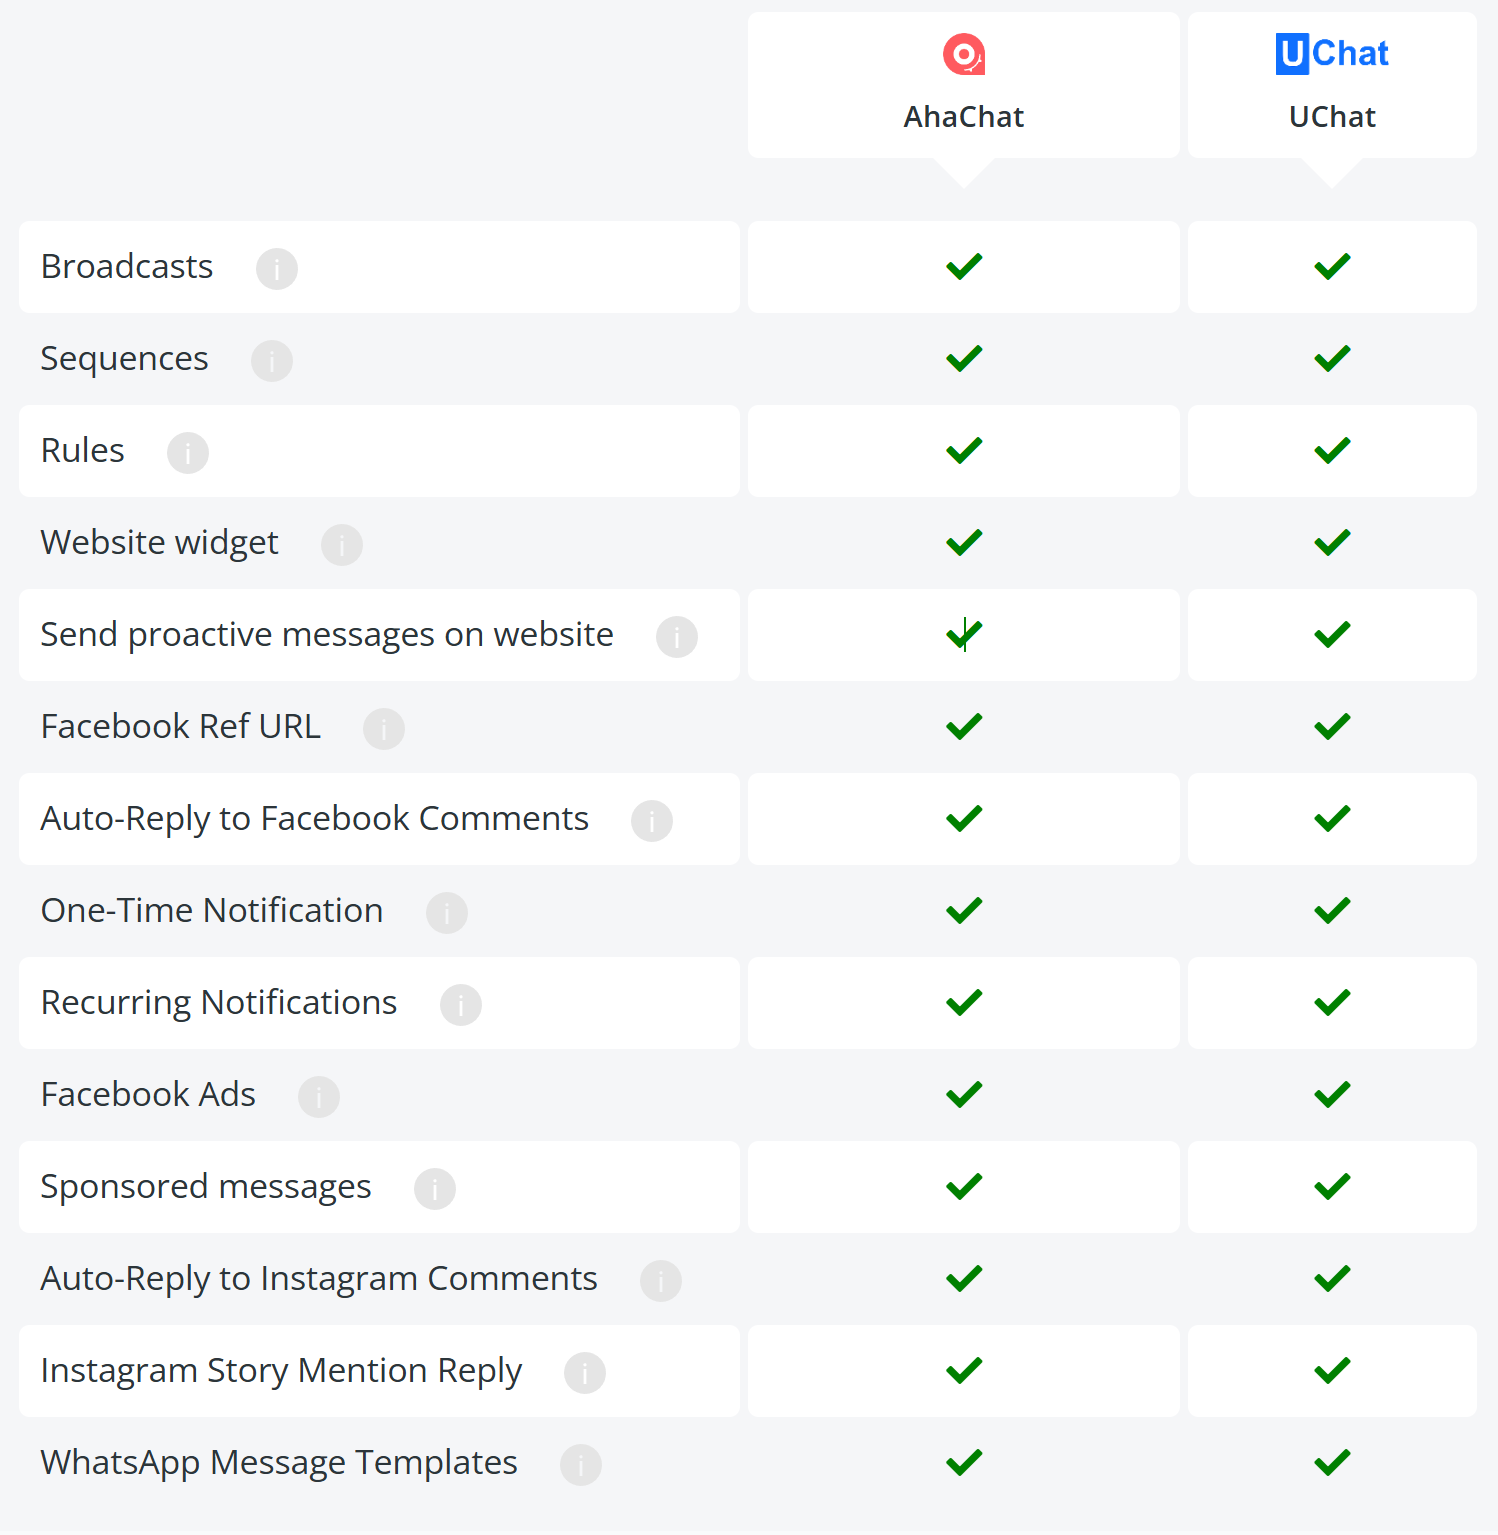Click the UChat logo
Image resolution: width=1498 pixels, height=1535 pixels.
coord(1332,54)
